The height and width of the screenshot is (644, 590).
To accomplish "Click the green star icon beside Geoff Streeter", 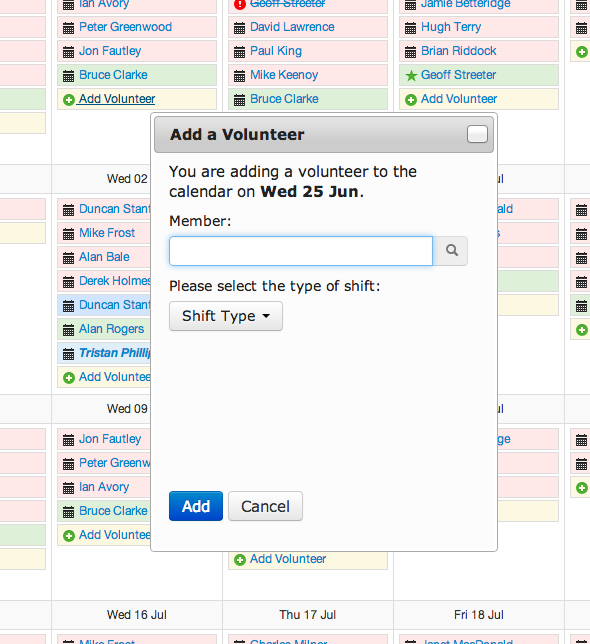I will [x=411, y=76].
